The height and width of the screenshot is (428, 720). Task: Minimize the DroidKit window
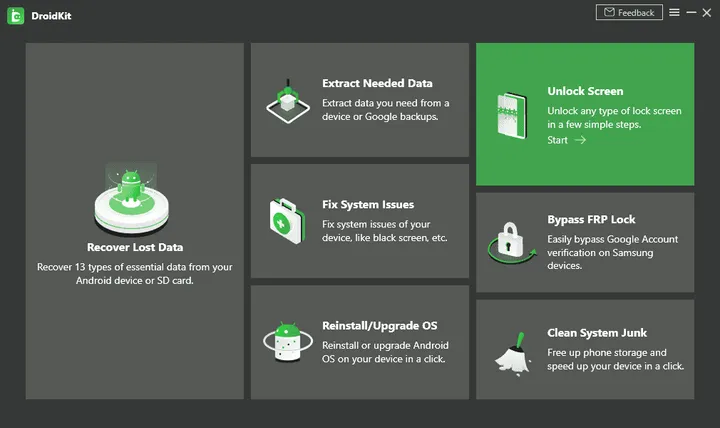[690, 12]
